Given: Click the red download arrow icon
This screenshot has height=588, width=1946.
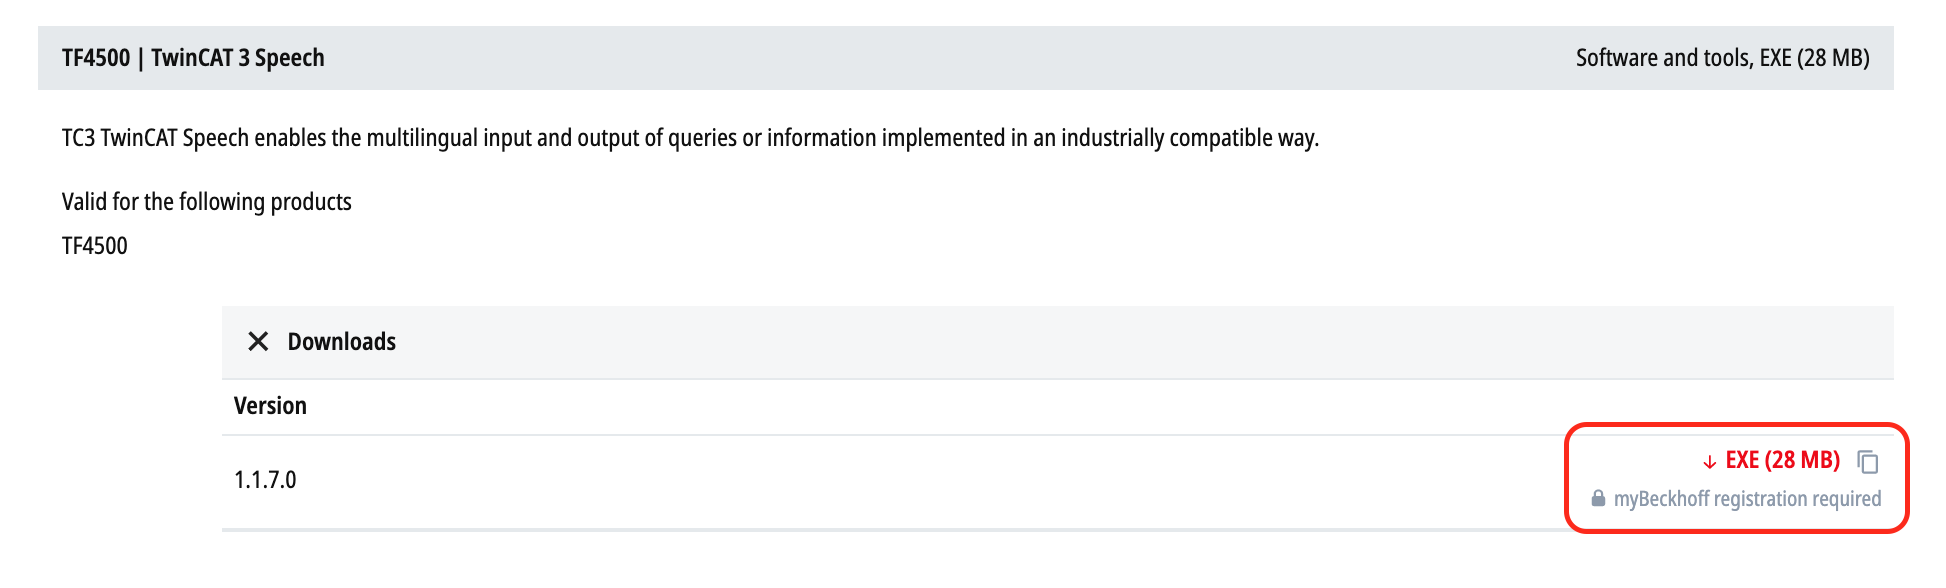Looking at the screenshot, I should point(1709,461).
